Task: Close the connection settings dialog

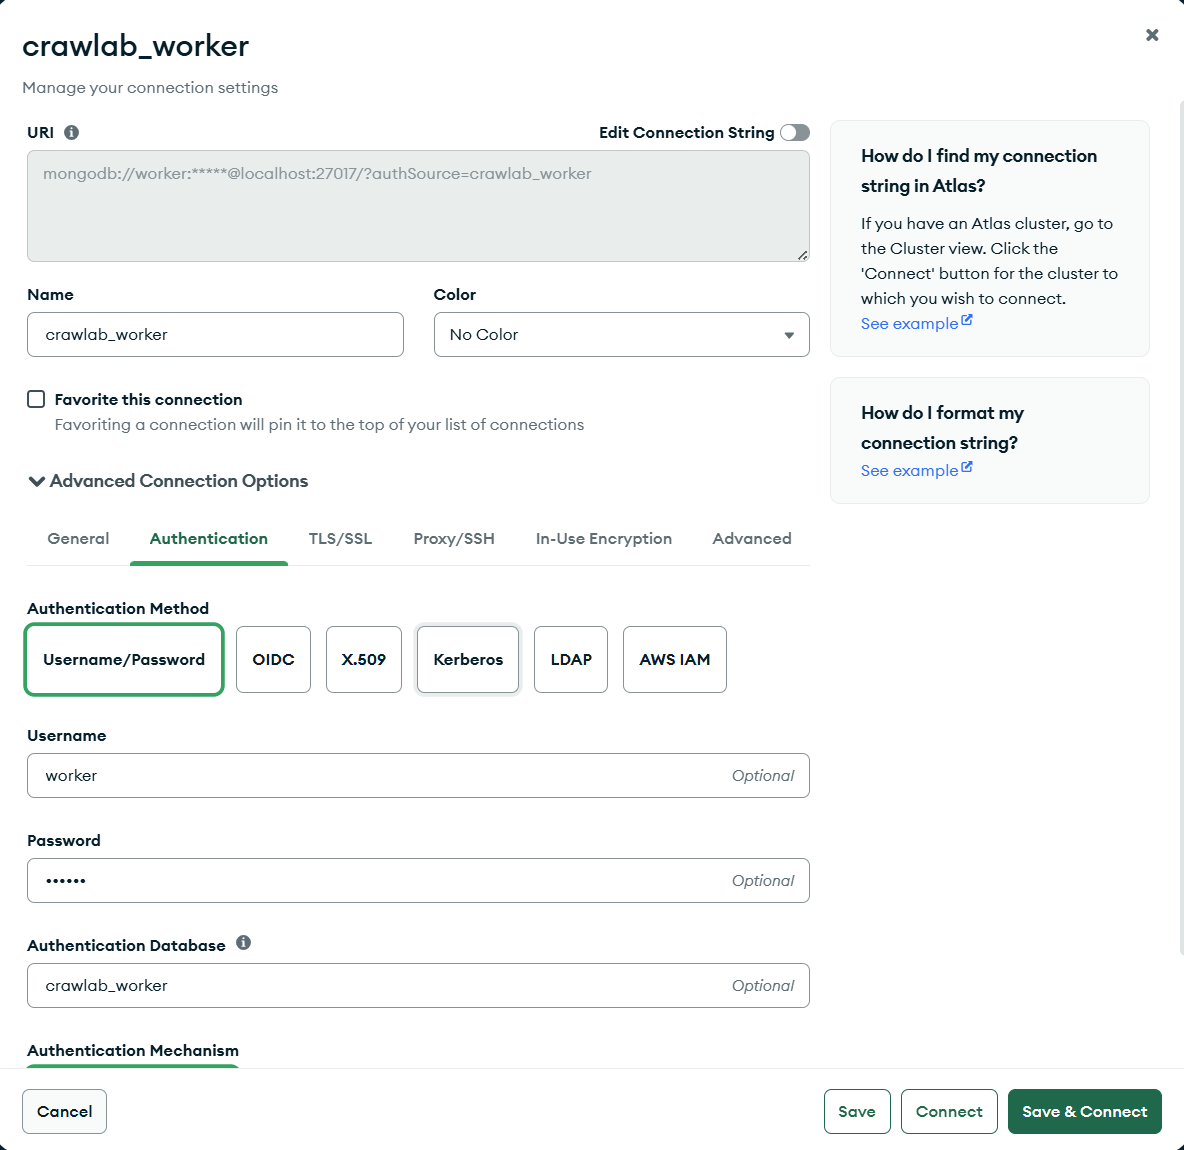Action: (x=1152, y=35)
